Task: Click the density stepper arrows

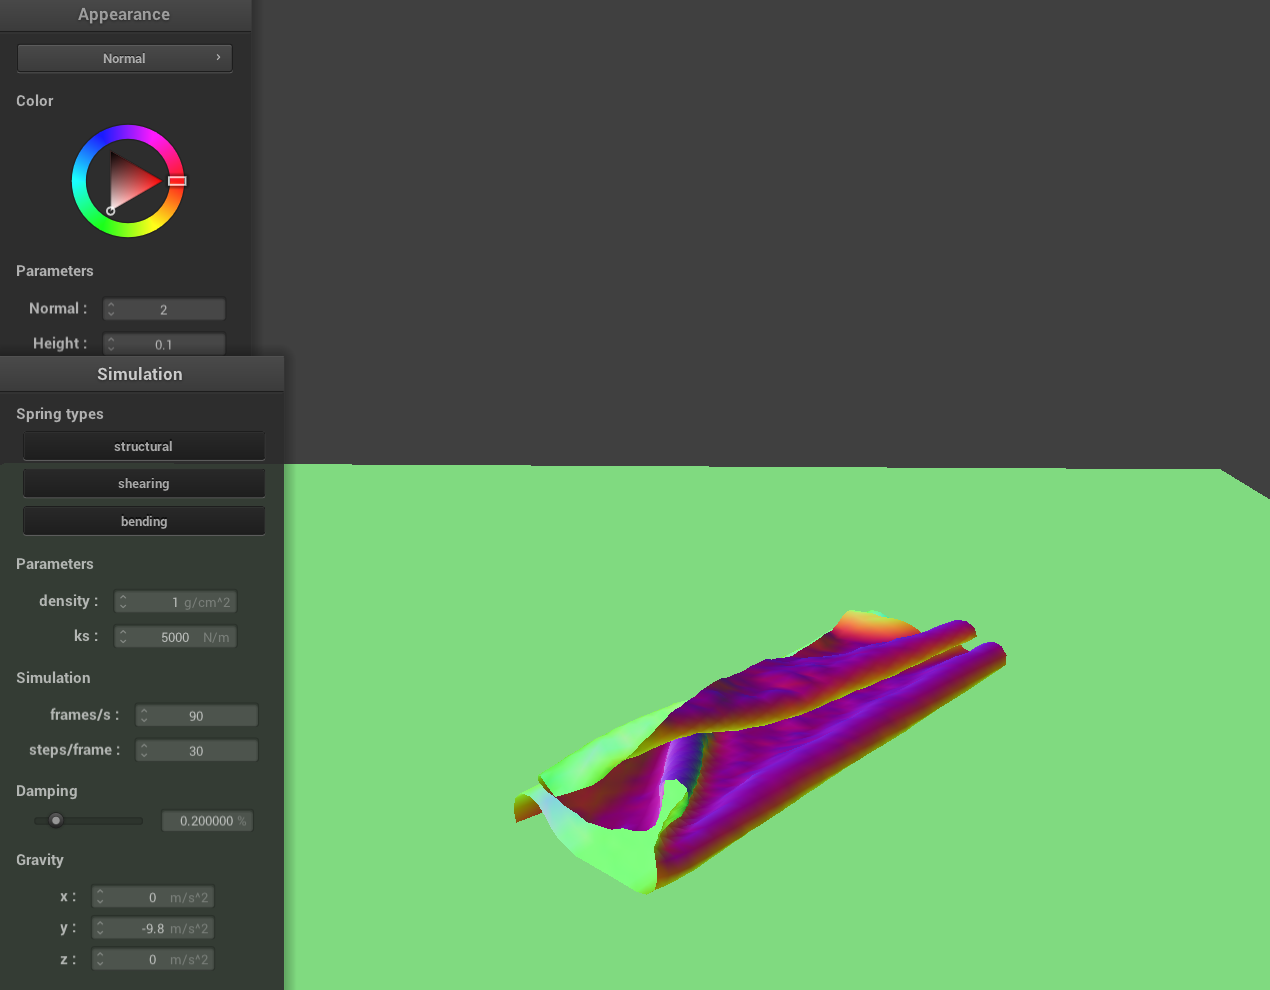Action: click(x=123, y=602)
